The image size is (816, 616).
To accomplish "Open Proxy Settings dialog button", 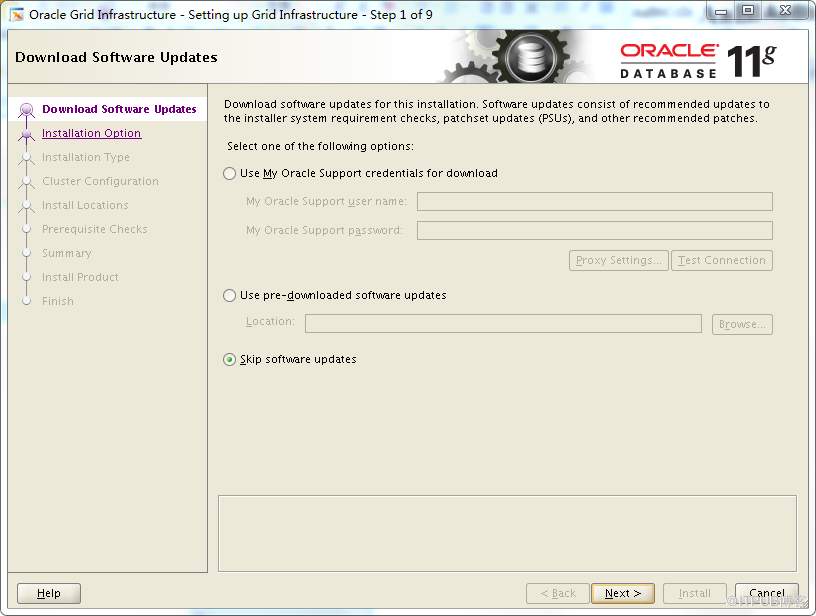I will (619, 261).
